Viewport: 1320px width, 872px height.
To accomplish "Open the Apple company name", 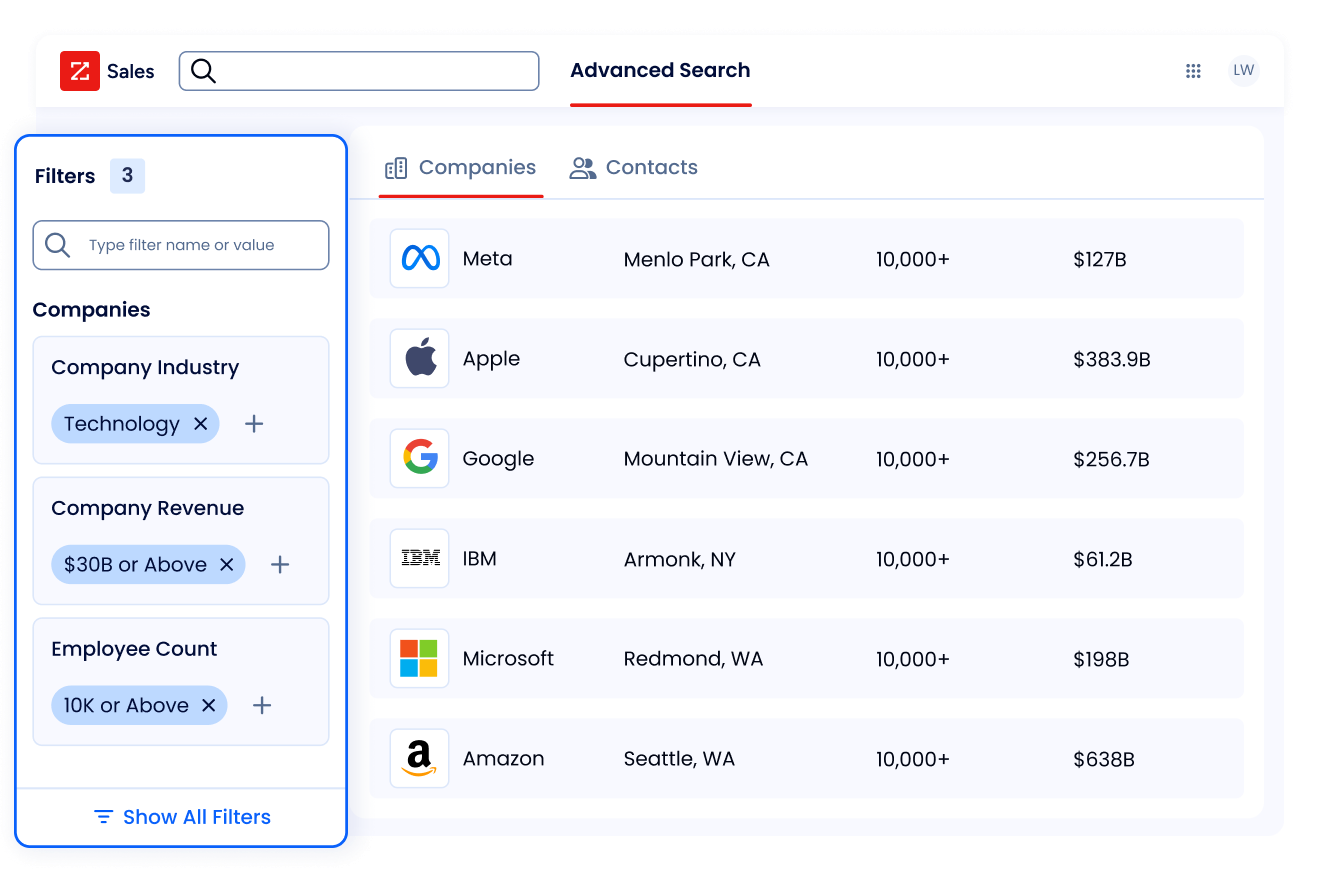I will coord(491,359).
